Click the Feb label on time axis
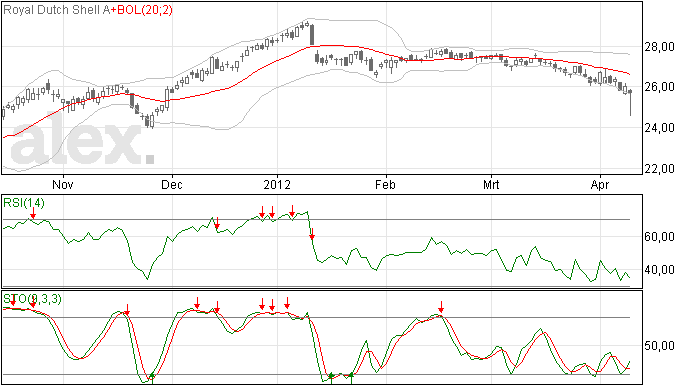Screen dimensions: 690x387 coord(385,184)
